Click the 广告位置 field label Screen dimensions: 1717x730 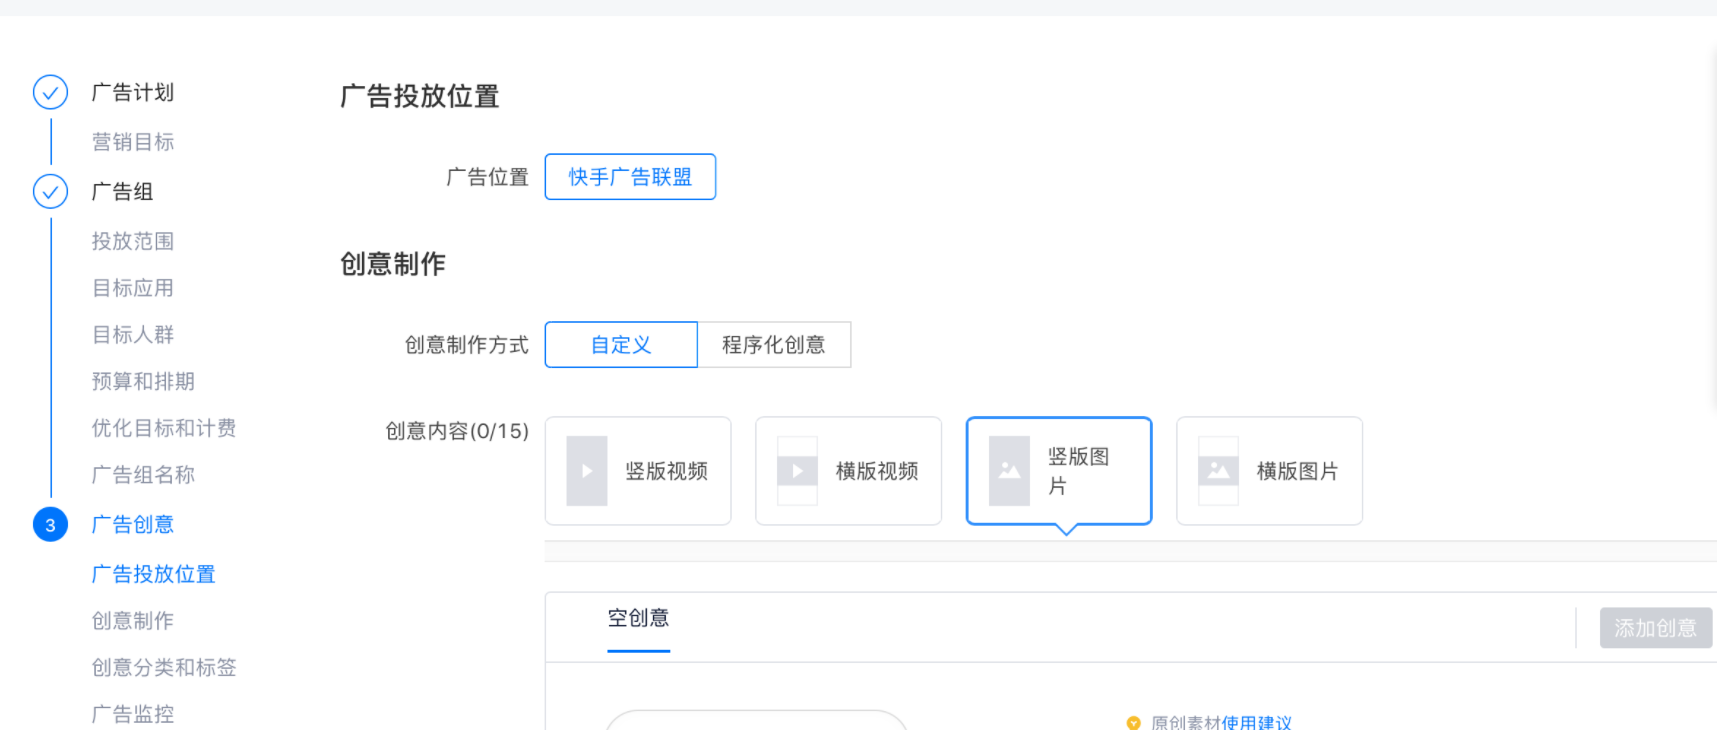click(x=488, y=177)
